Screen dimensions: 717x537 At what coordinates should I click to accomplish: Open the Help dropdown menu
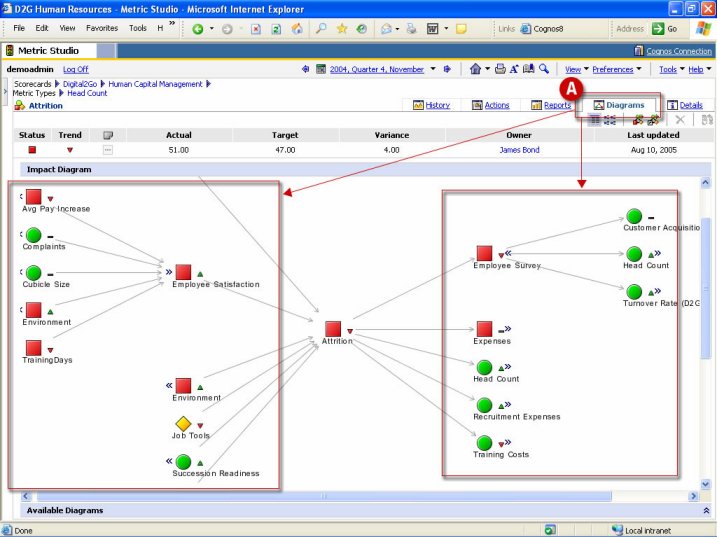700,69
